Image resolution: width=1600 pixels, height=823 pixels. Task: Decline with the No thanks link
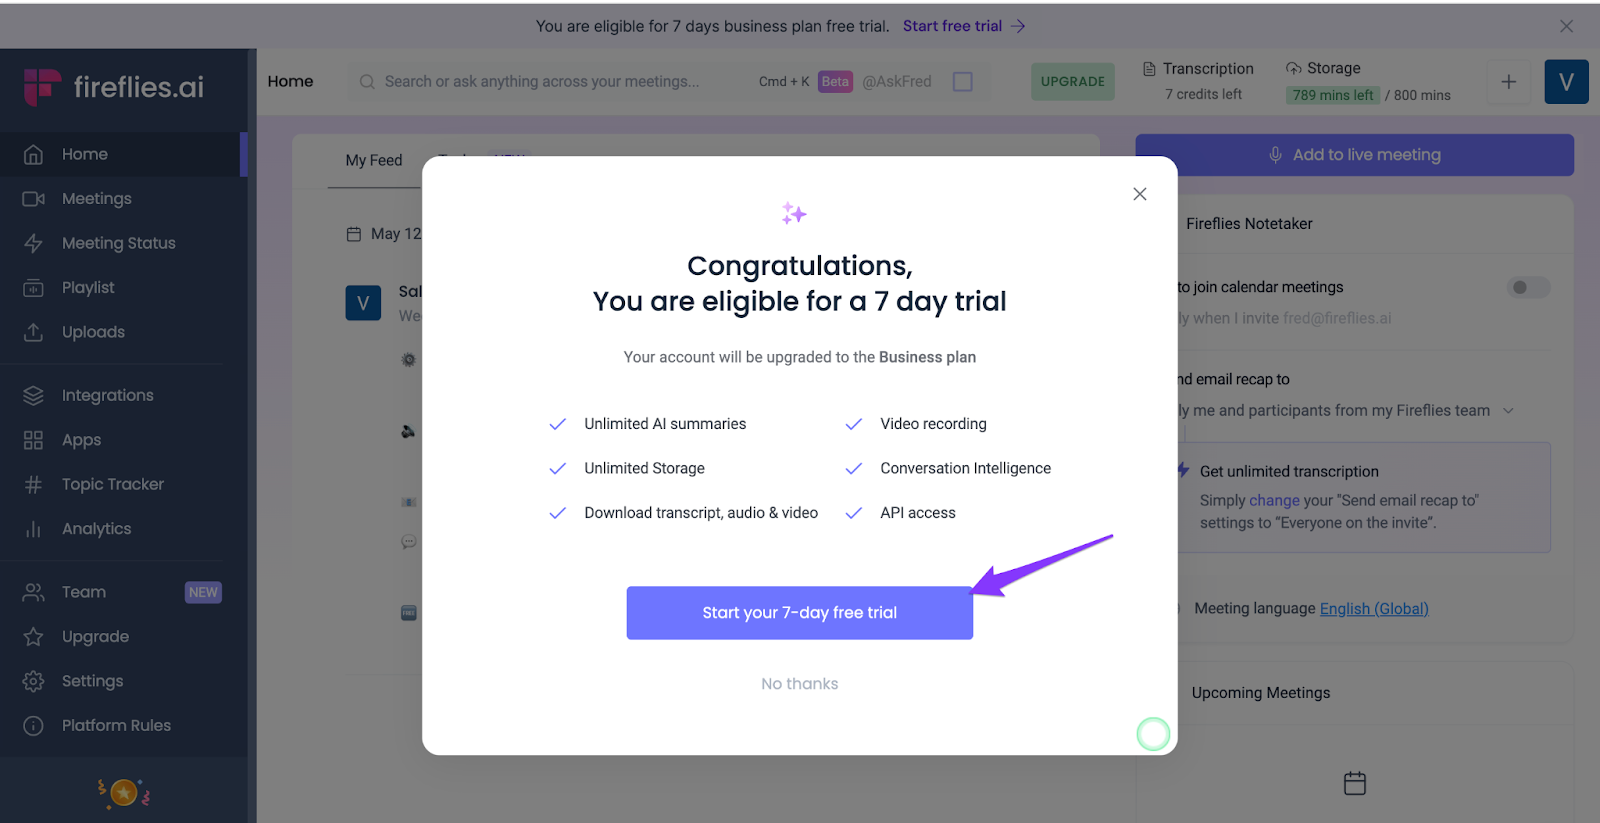point(799,684)
